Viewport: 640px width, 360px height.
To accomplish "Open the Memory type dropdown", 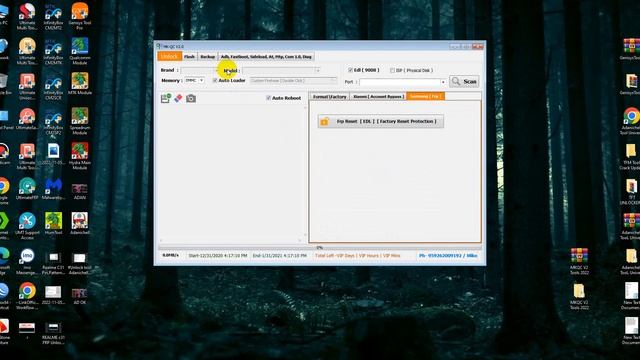I will tap(194, 80).
